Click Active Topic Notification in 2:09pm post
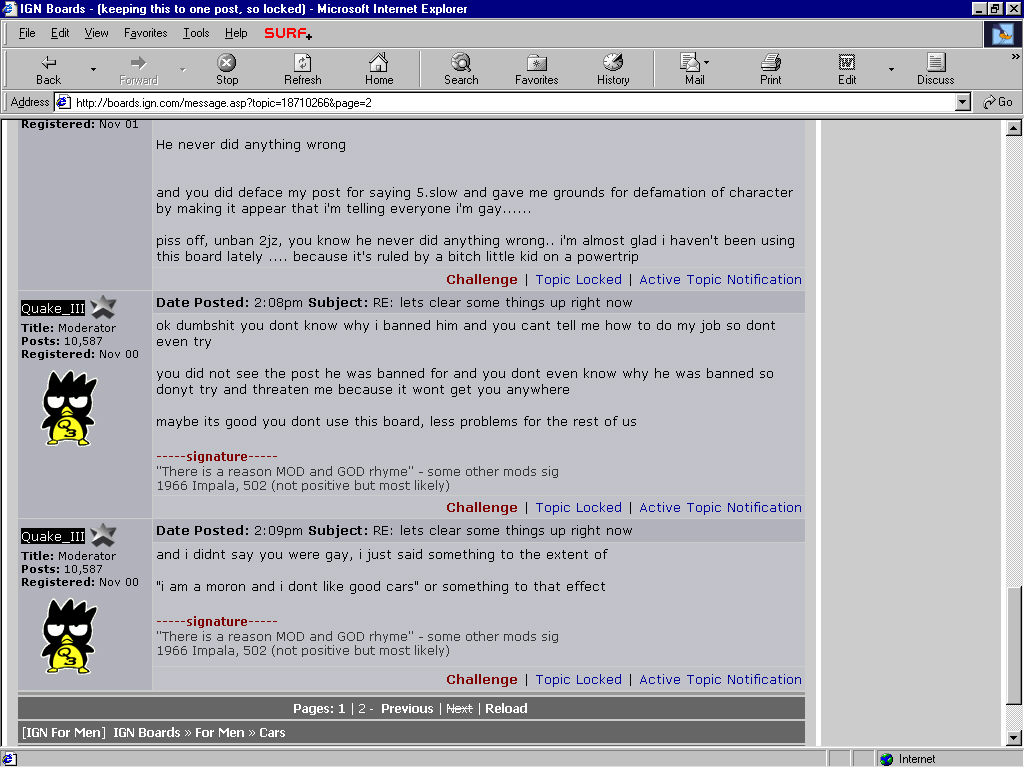Screen dimensions: 1024x768 (720, 679)
